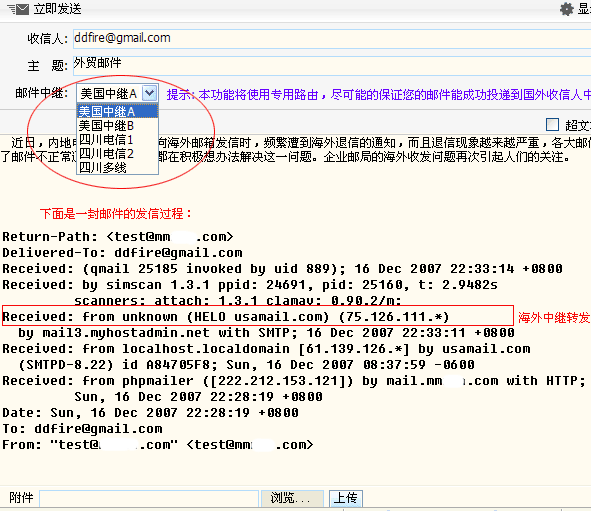Click the red-boxed Received usamail.com header line
Image resolution: width=591 pixels, height=511 pixels.
click(258, 316)
